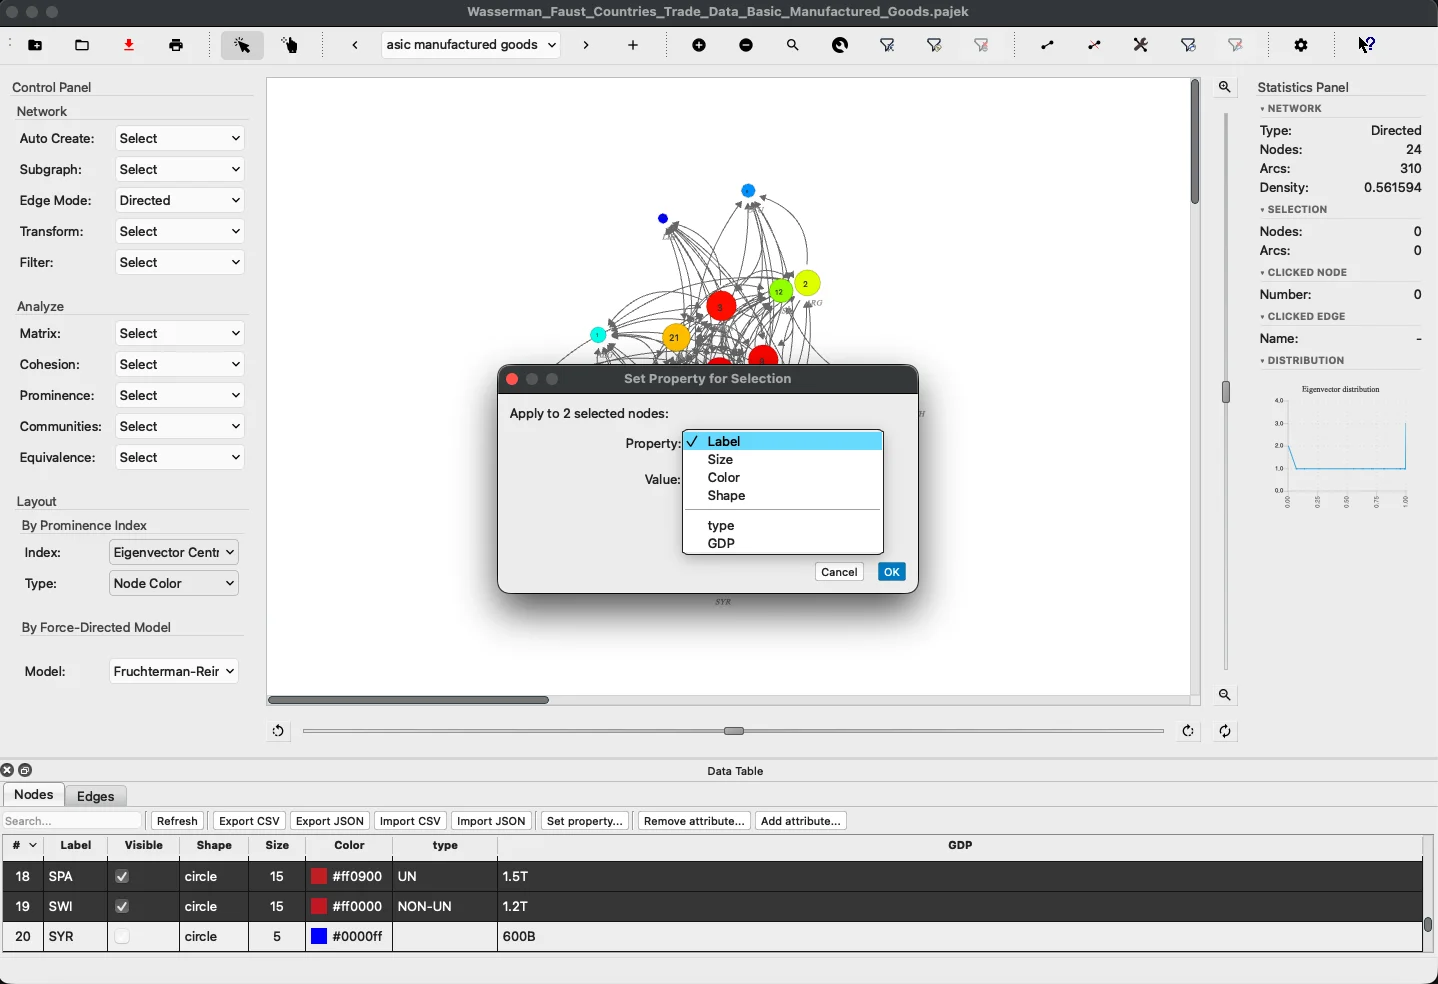Click the help question-mark icon
Image resolution: width=1438 pixels, height=984 pixels.
(1367, 46)
